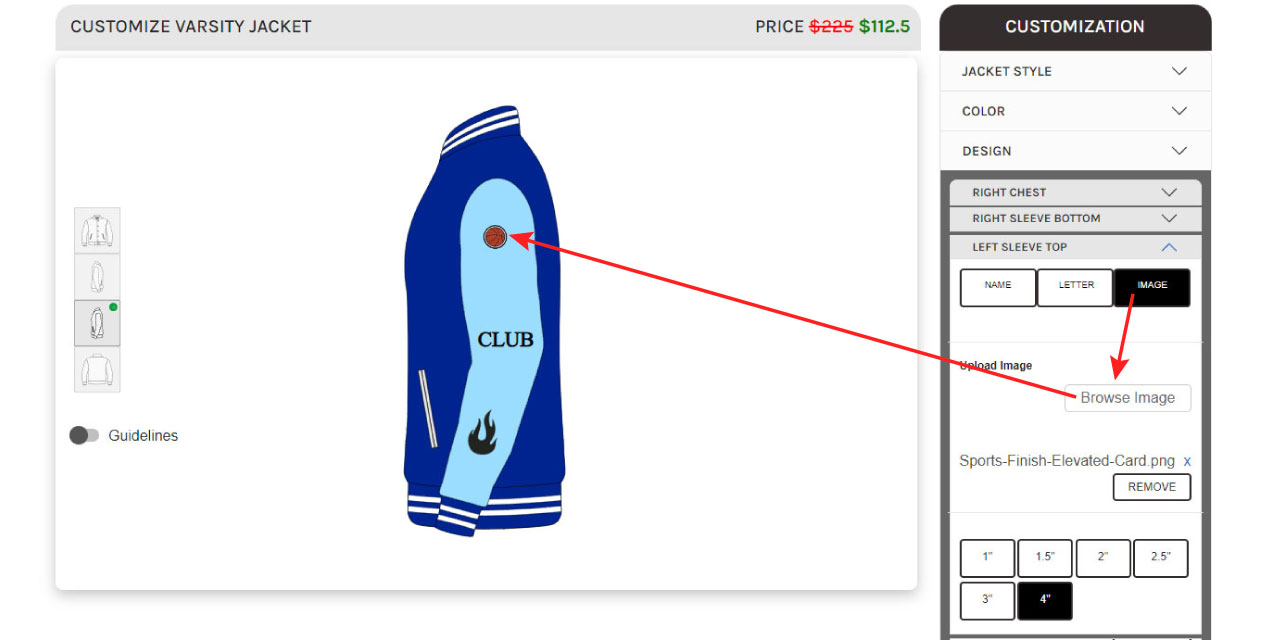Toggle the Guidelines switch
1280x640 pixels.
coord(84,435)
